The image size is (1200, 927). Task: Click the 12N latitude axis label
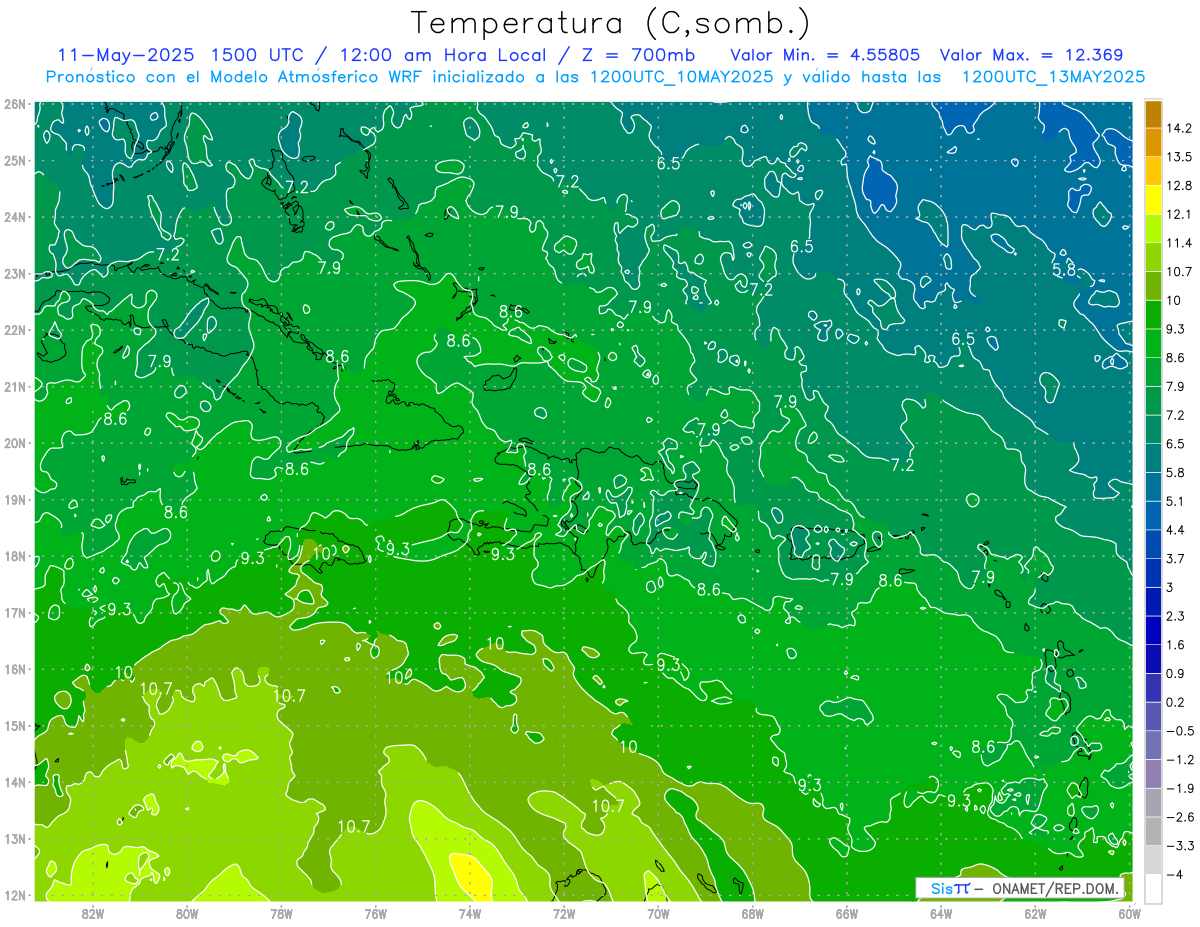click(x=14, y=895)
